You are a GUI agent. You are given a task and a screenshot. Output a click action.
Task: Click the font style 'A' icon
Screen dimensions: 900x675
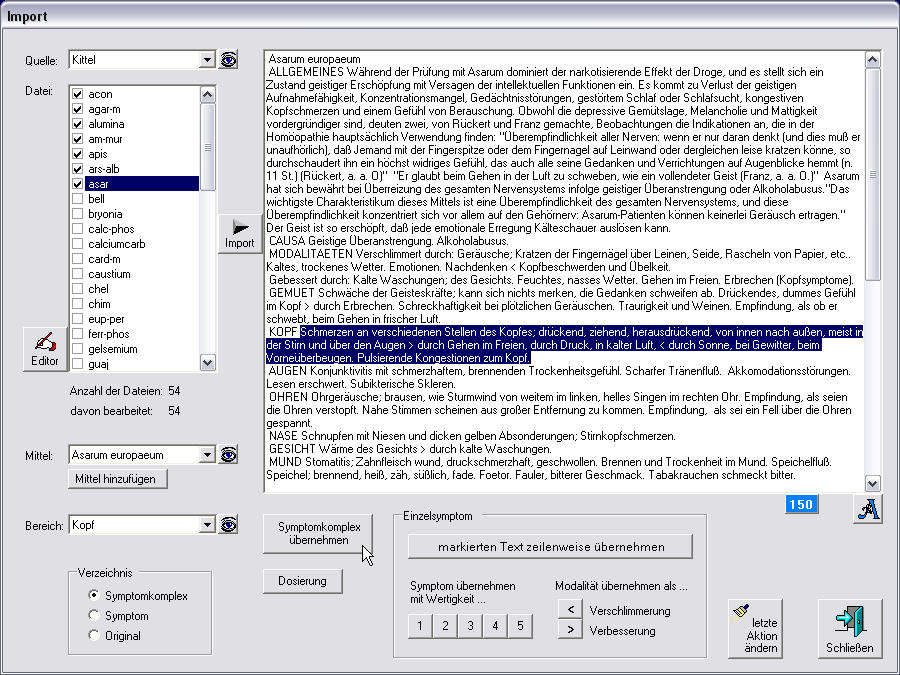coord(866,508)
